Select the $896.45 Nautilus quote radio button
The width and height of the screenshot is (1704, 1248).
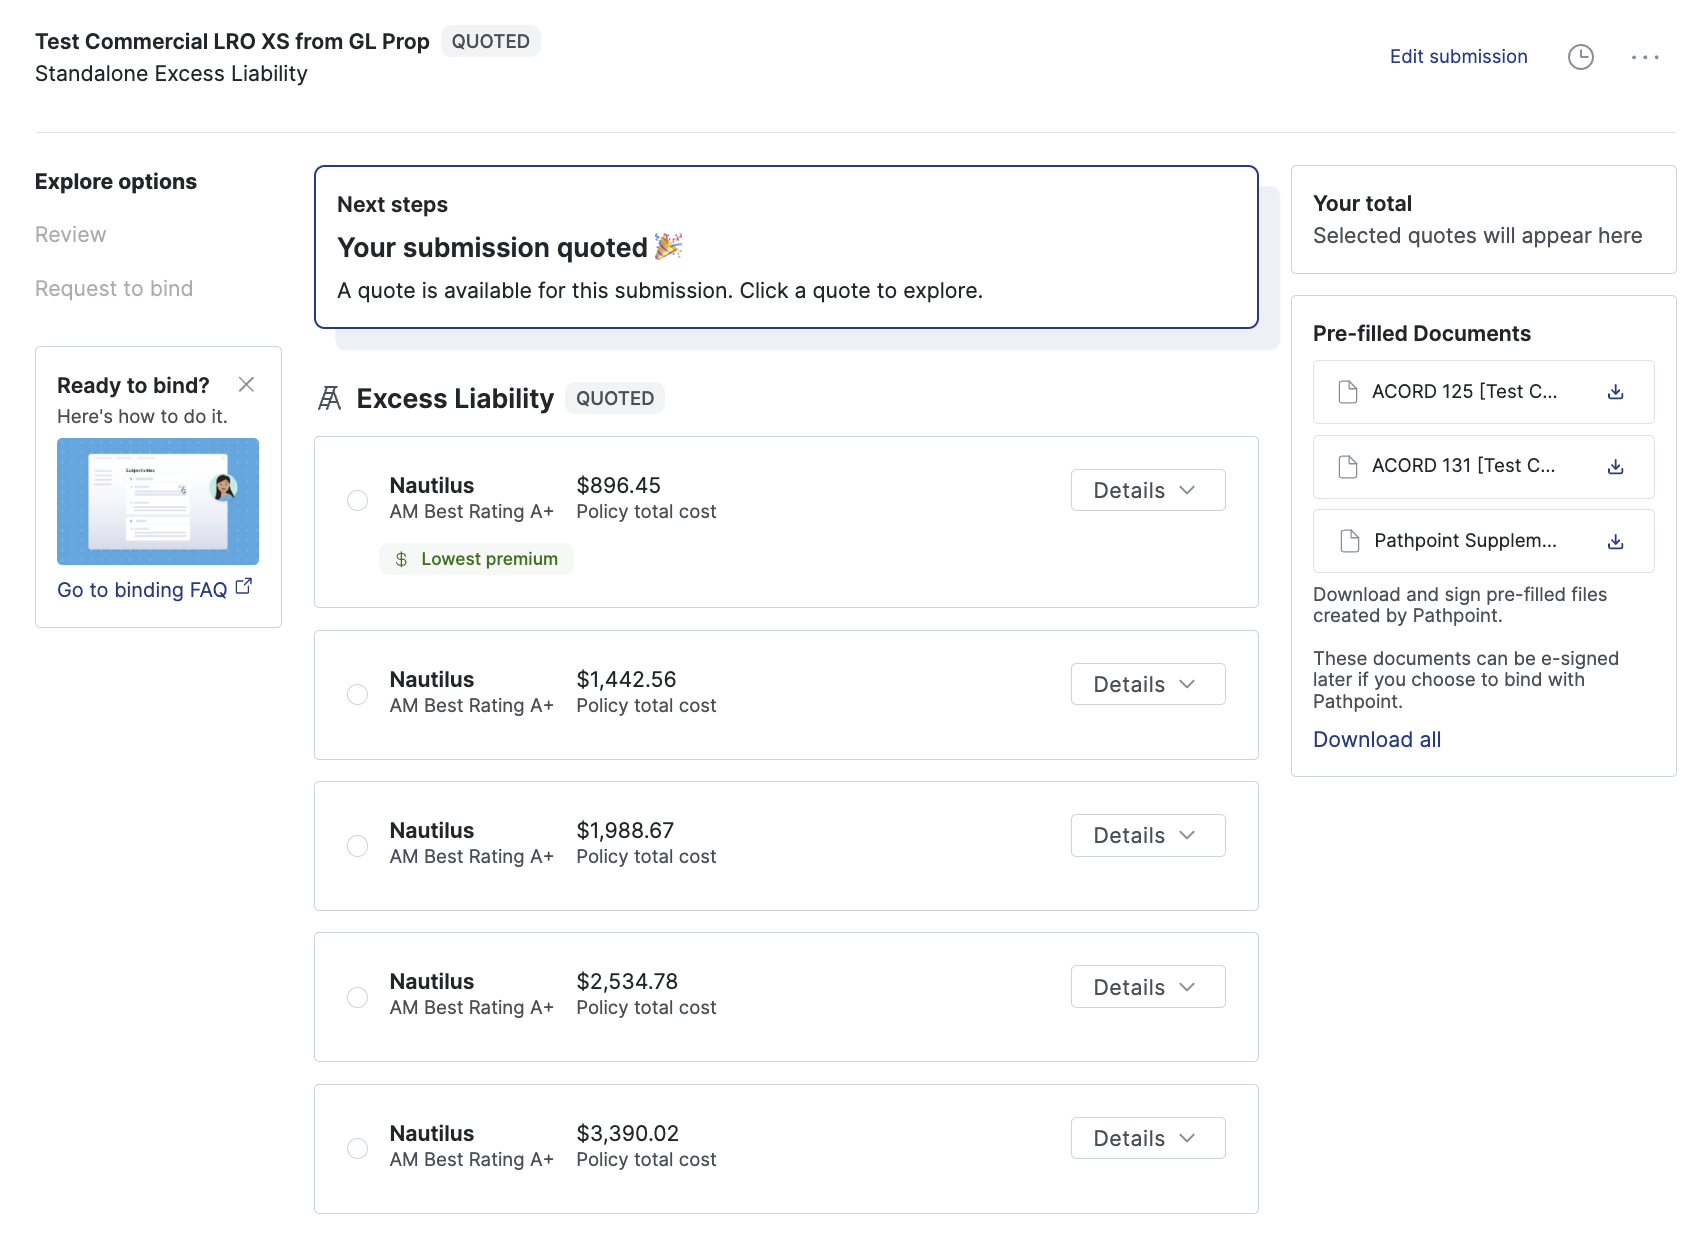point(357,500)
